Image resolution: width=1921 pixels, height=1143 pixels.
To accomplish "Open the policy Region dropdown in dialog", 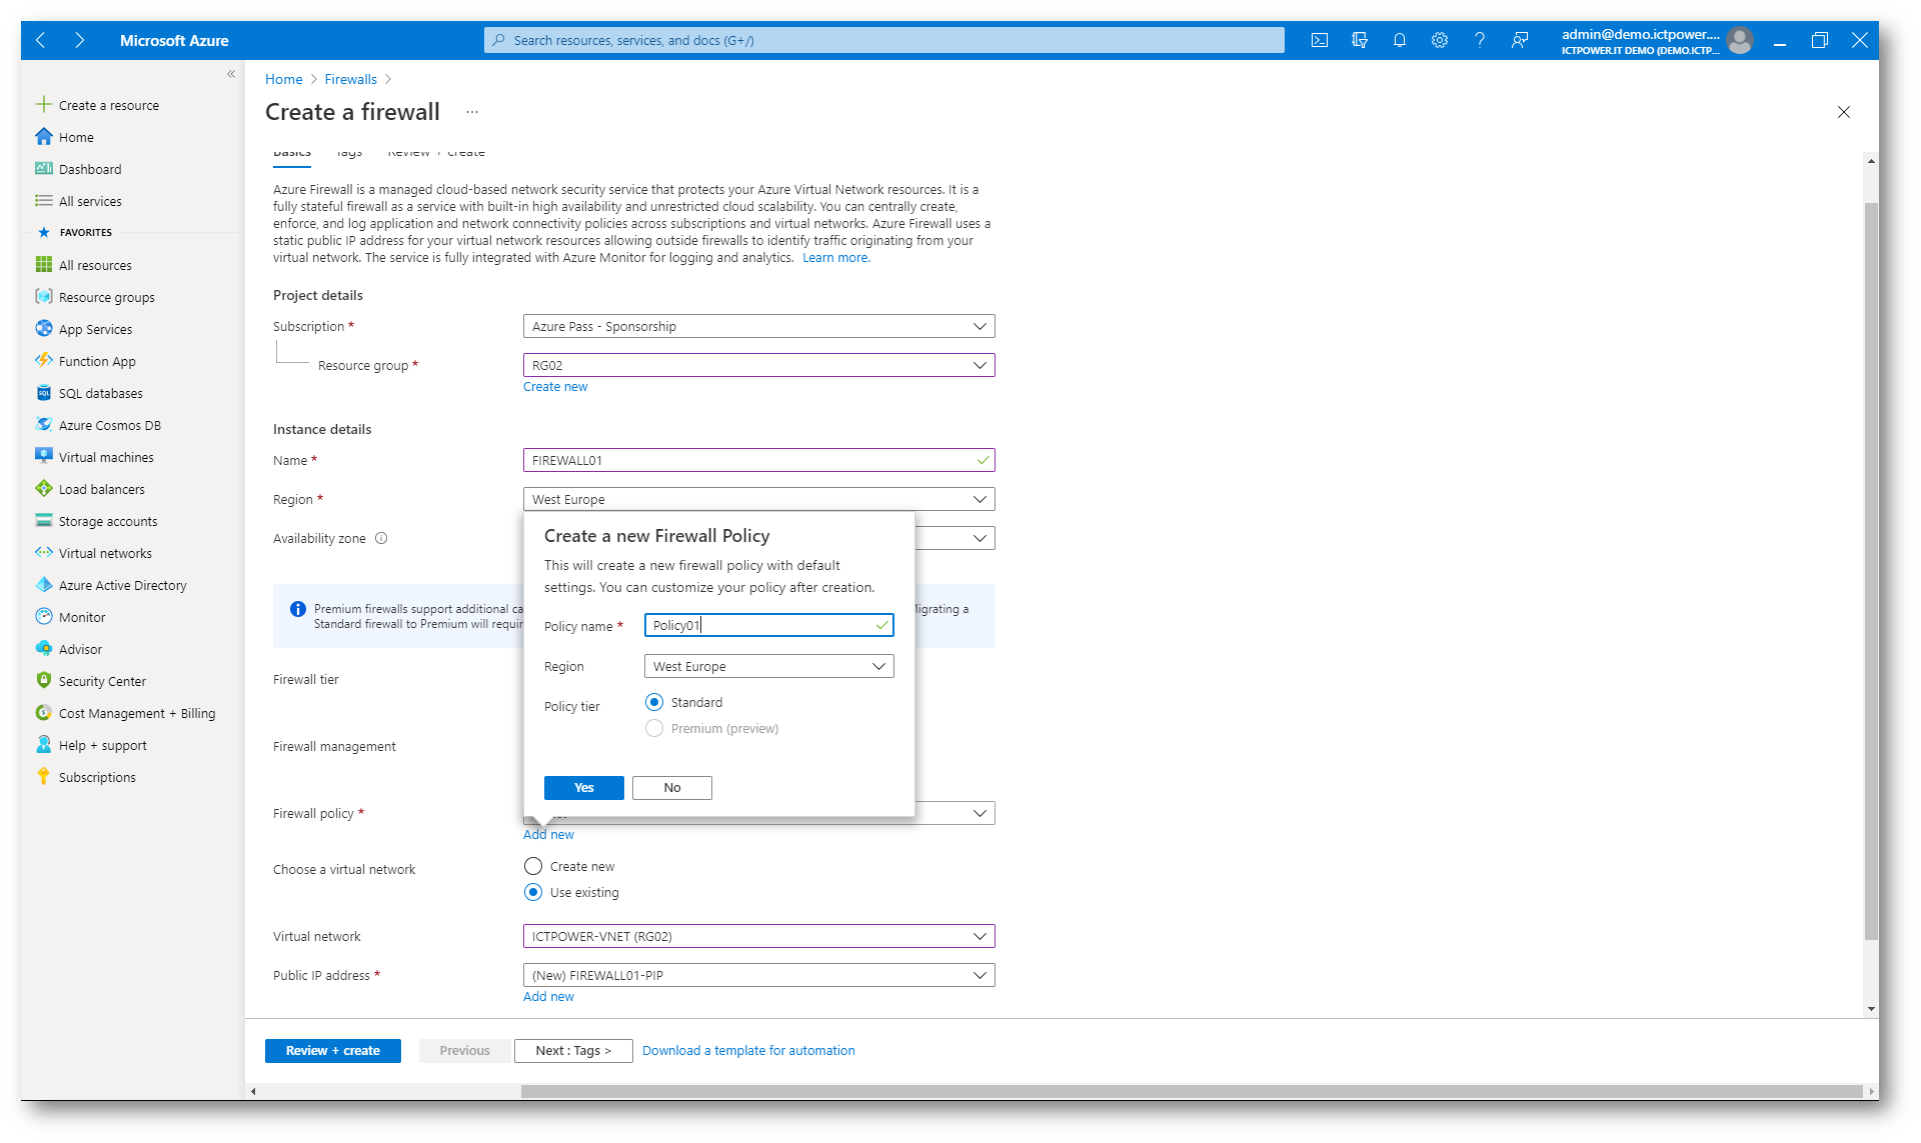I will tap(769, 667).
